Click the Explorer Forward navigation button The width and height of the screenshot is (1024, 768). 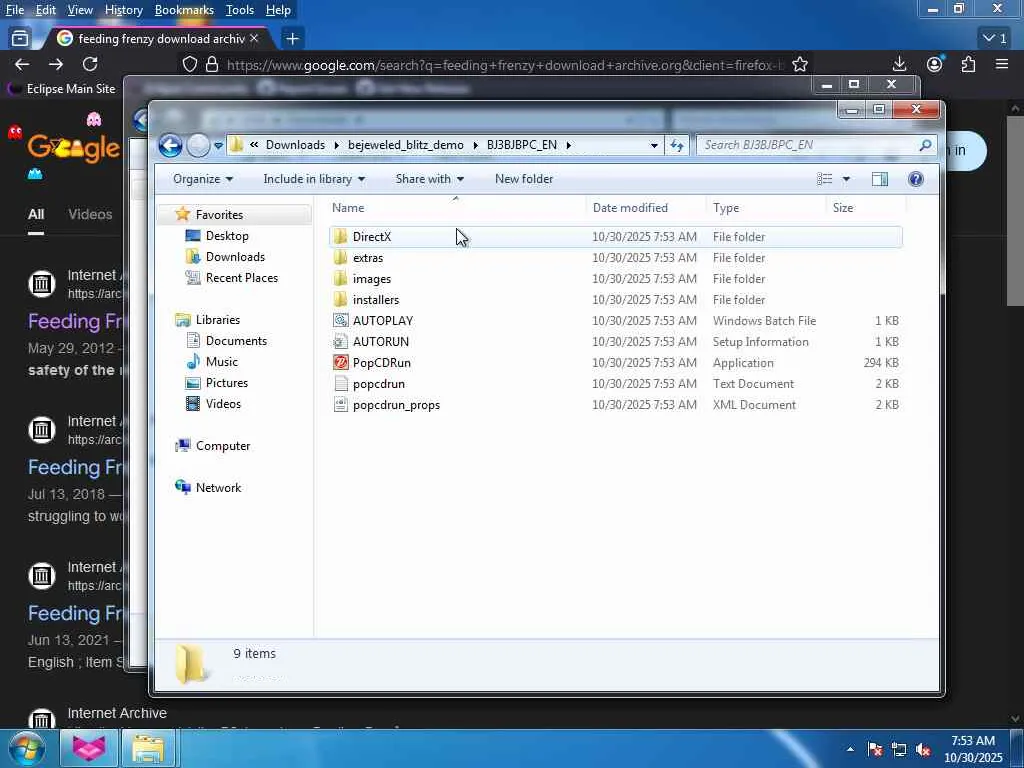(199, 145)
